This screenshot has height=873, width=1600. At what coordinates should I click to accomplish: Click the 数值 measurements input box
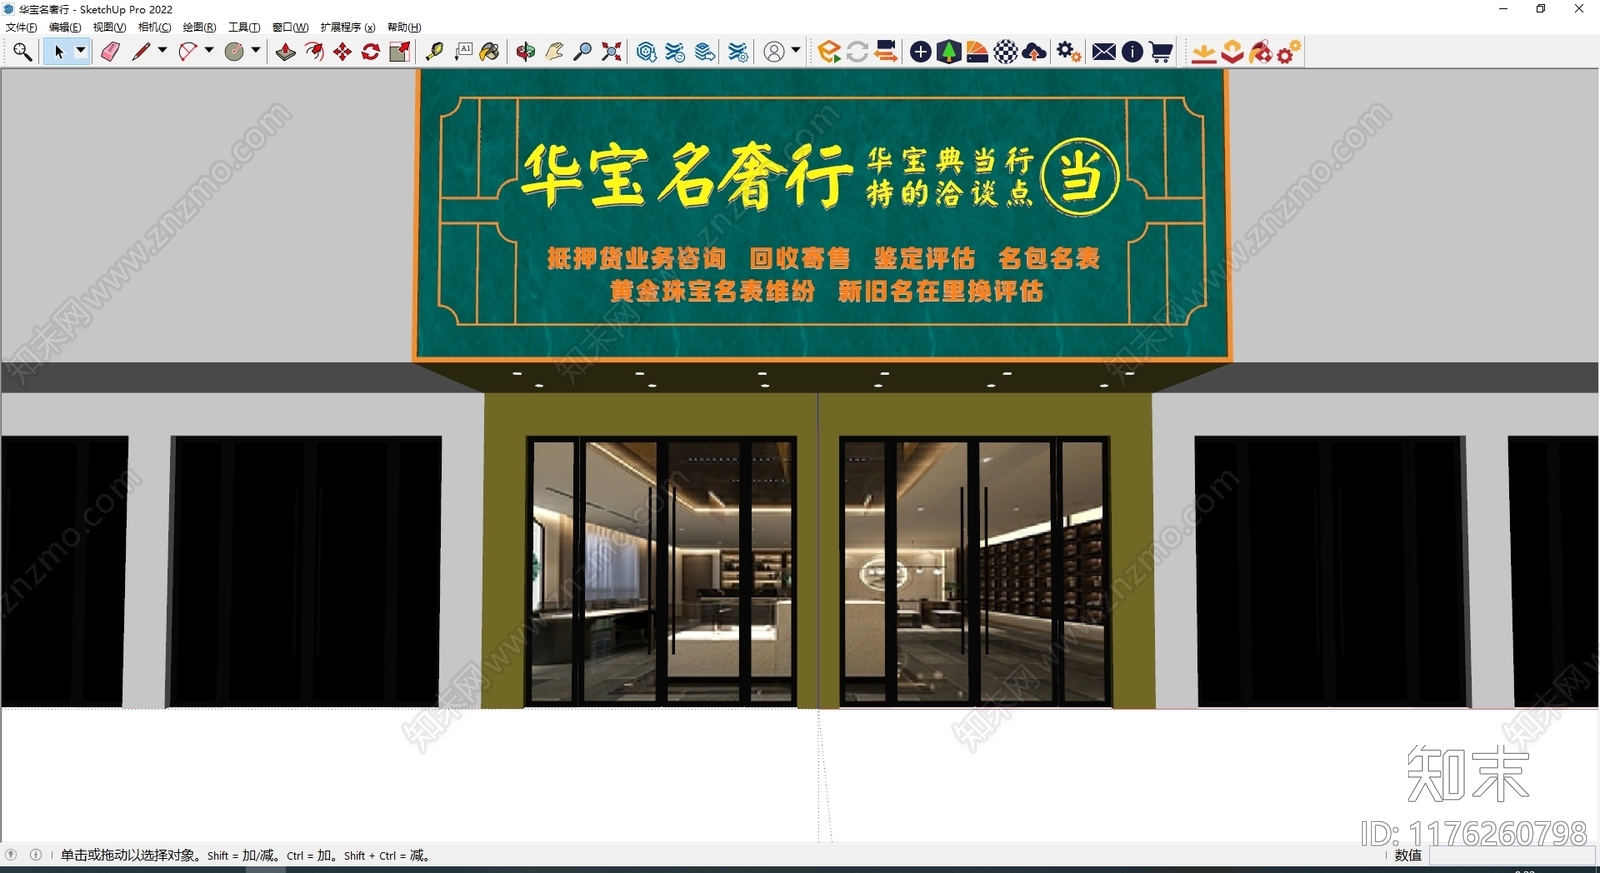click(1511, 856)
